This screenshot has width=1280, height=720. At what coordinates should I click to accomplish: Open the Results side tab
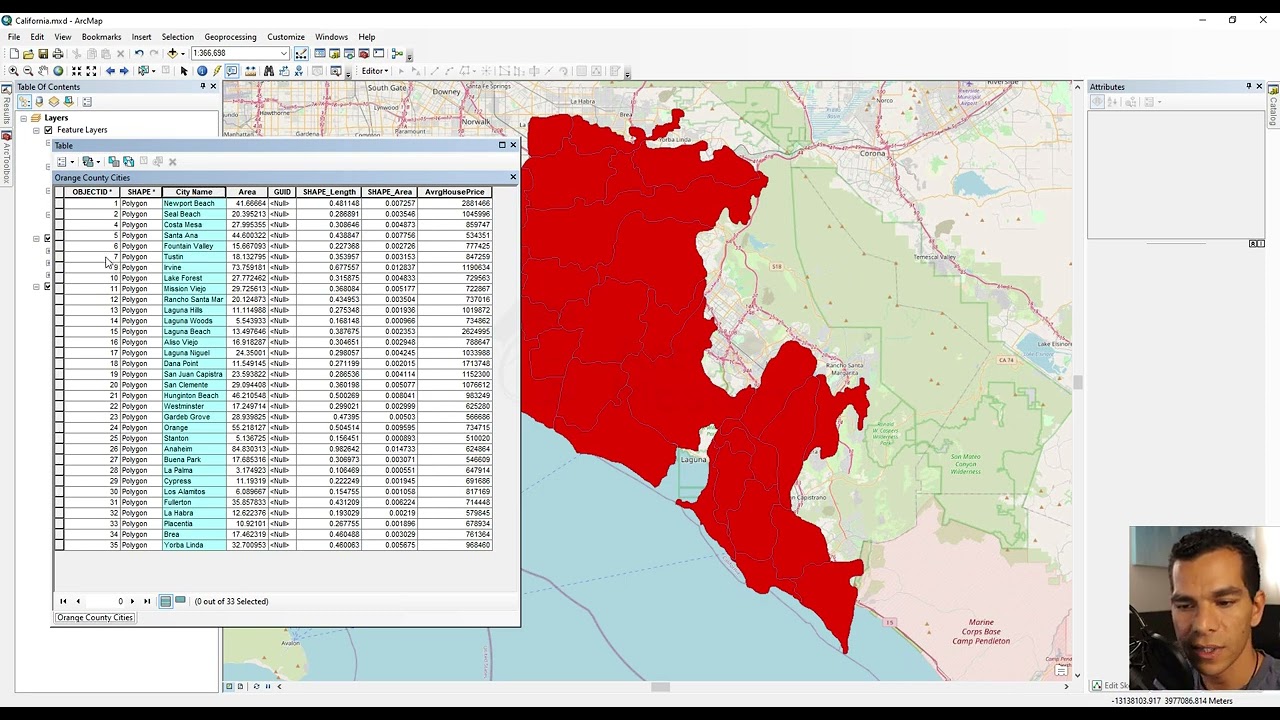[x=6, y=107]
